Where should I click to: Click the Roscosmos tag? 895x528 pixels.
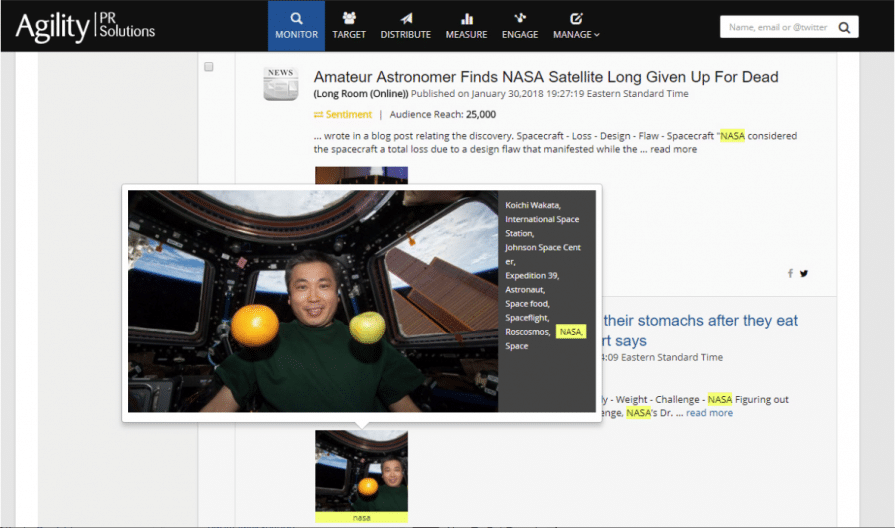[527, 332]
